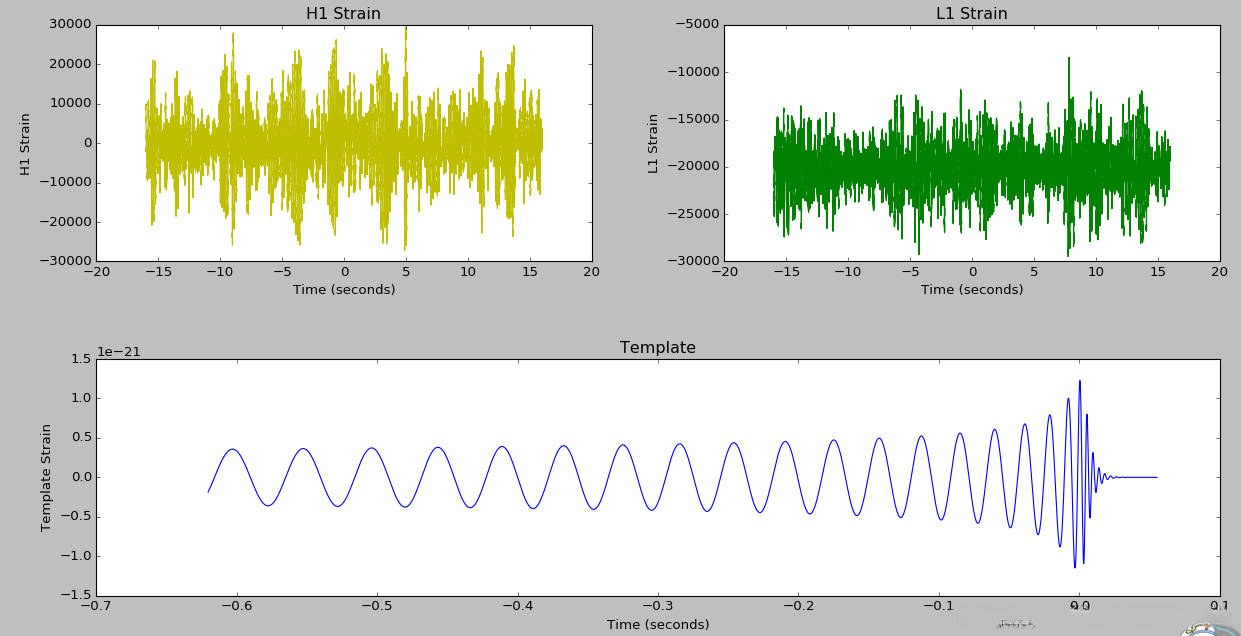Click the −0.3 tick on Template x-axis
Screen dimensions: 1241x636
(x=657, y=606)
